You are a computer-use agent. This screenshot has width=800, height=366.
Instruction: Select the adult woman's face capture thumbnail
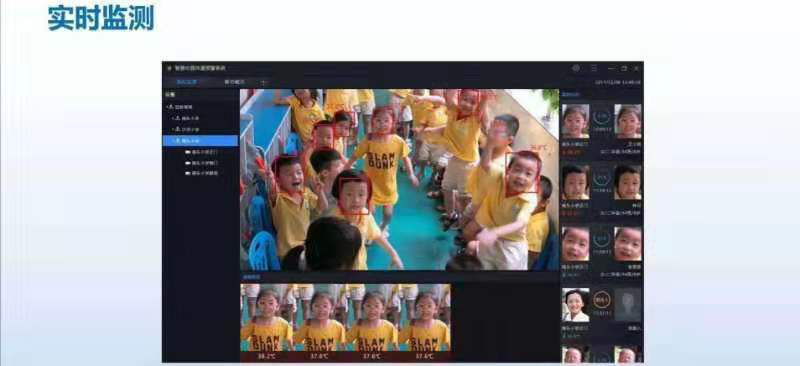pyautogui.click(x=576, y=305)
